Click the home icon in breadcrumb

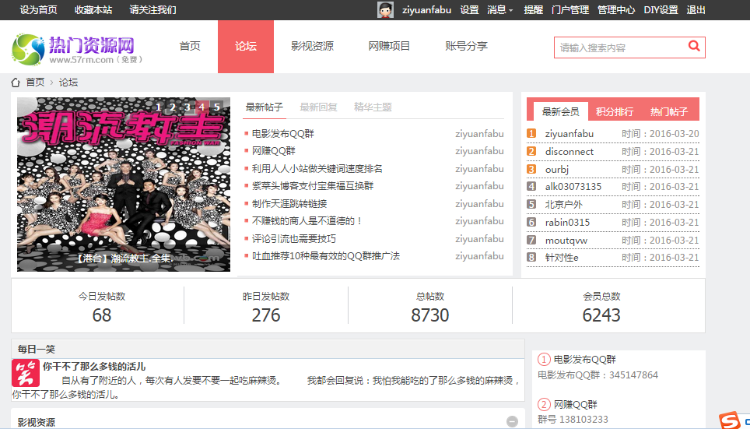[x=16, y=83]
